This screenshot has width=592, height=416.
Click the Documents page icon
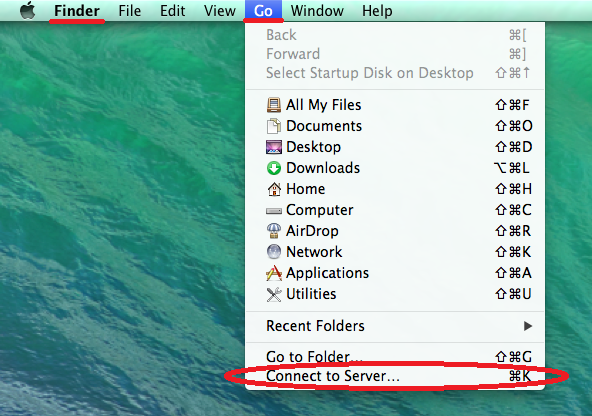pyautogui.click(x=274, y=126)
